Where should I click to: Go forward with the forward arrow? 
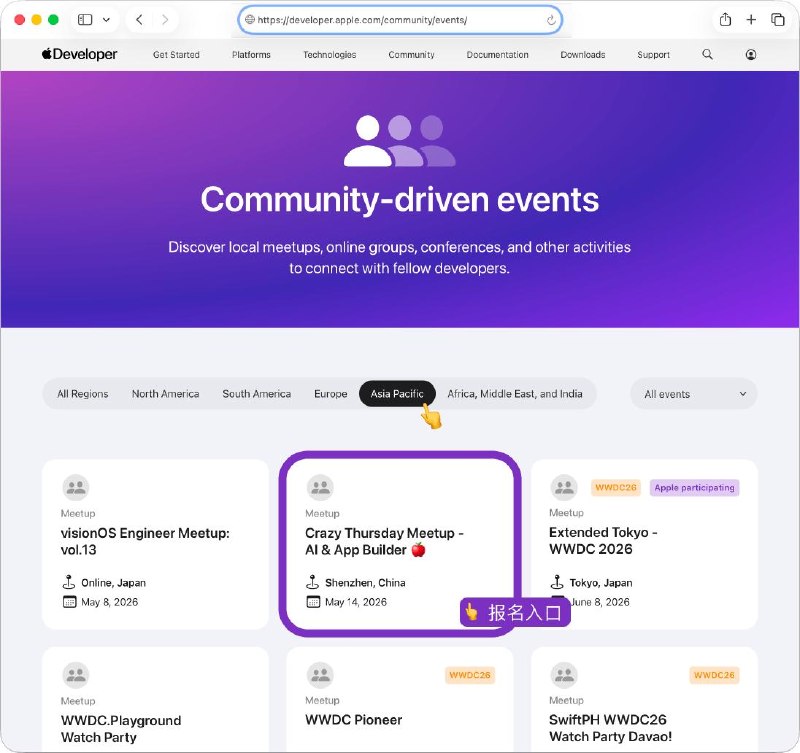tap(165, 20)
